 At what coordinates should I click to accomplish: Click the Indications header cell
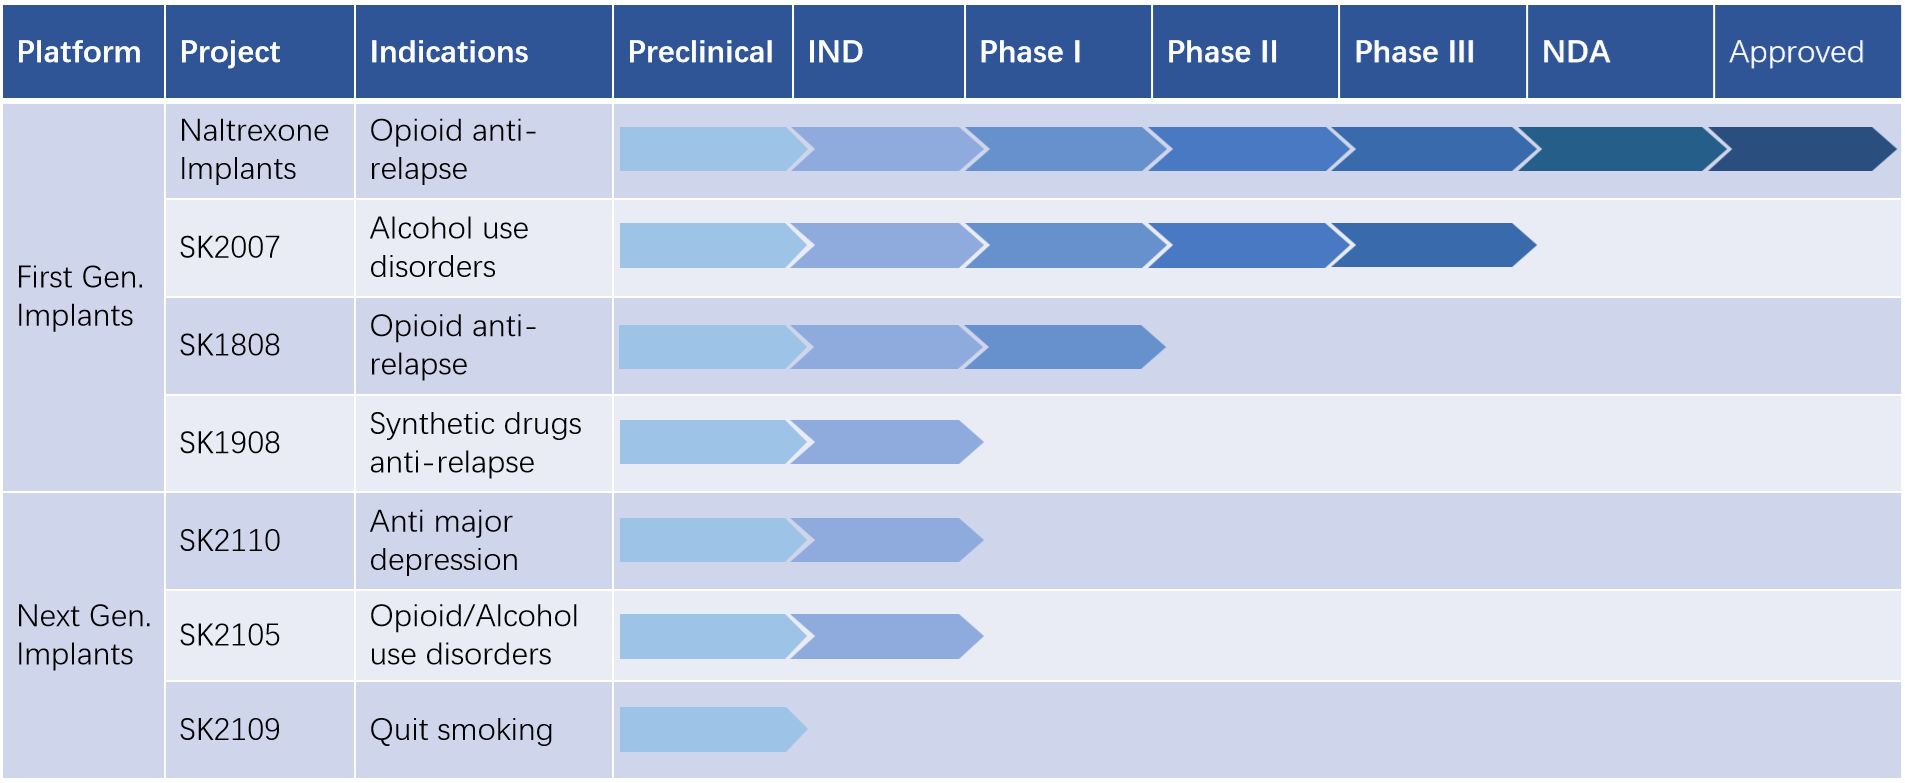[x=449, y=52]
